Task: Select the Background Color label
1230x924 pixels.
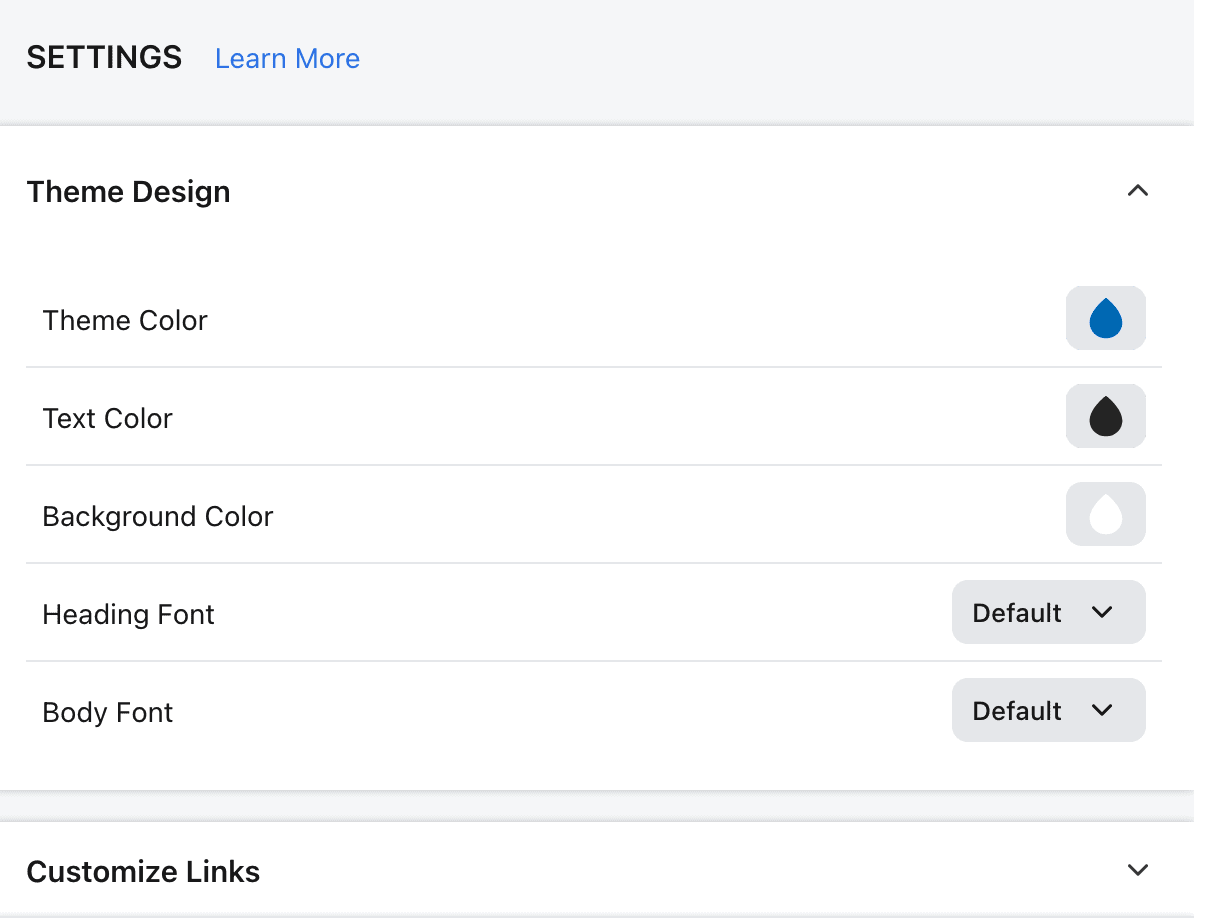Action: (x=157, y=517)
